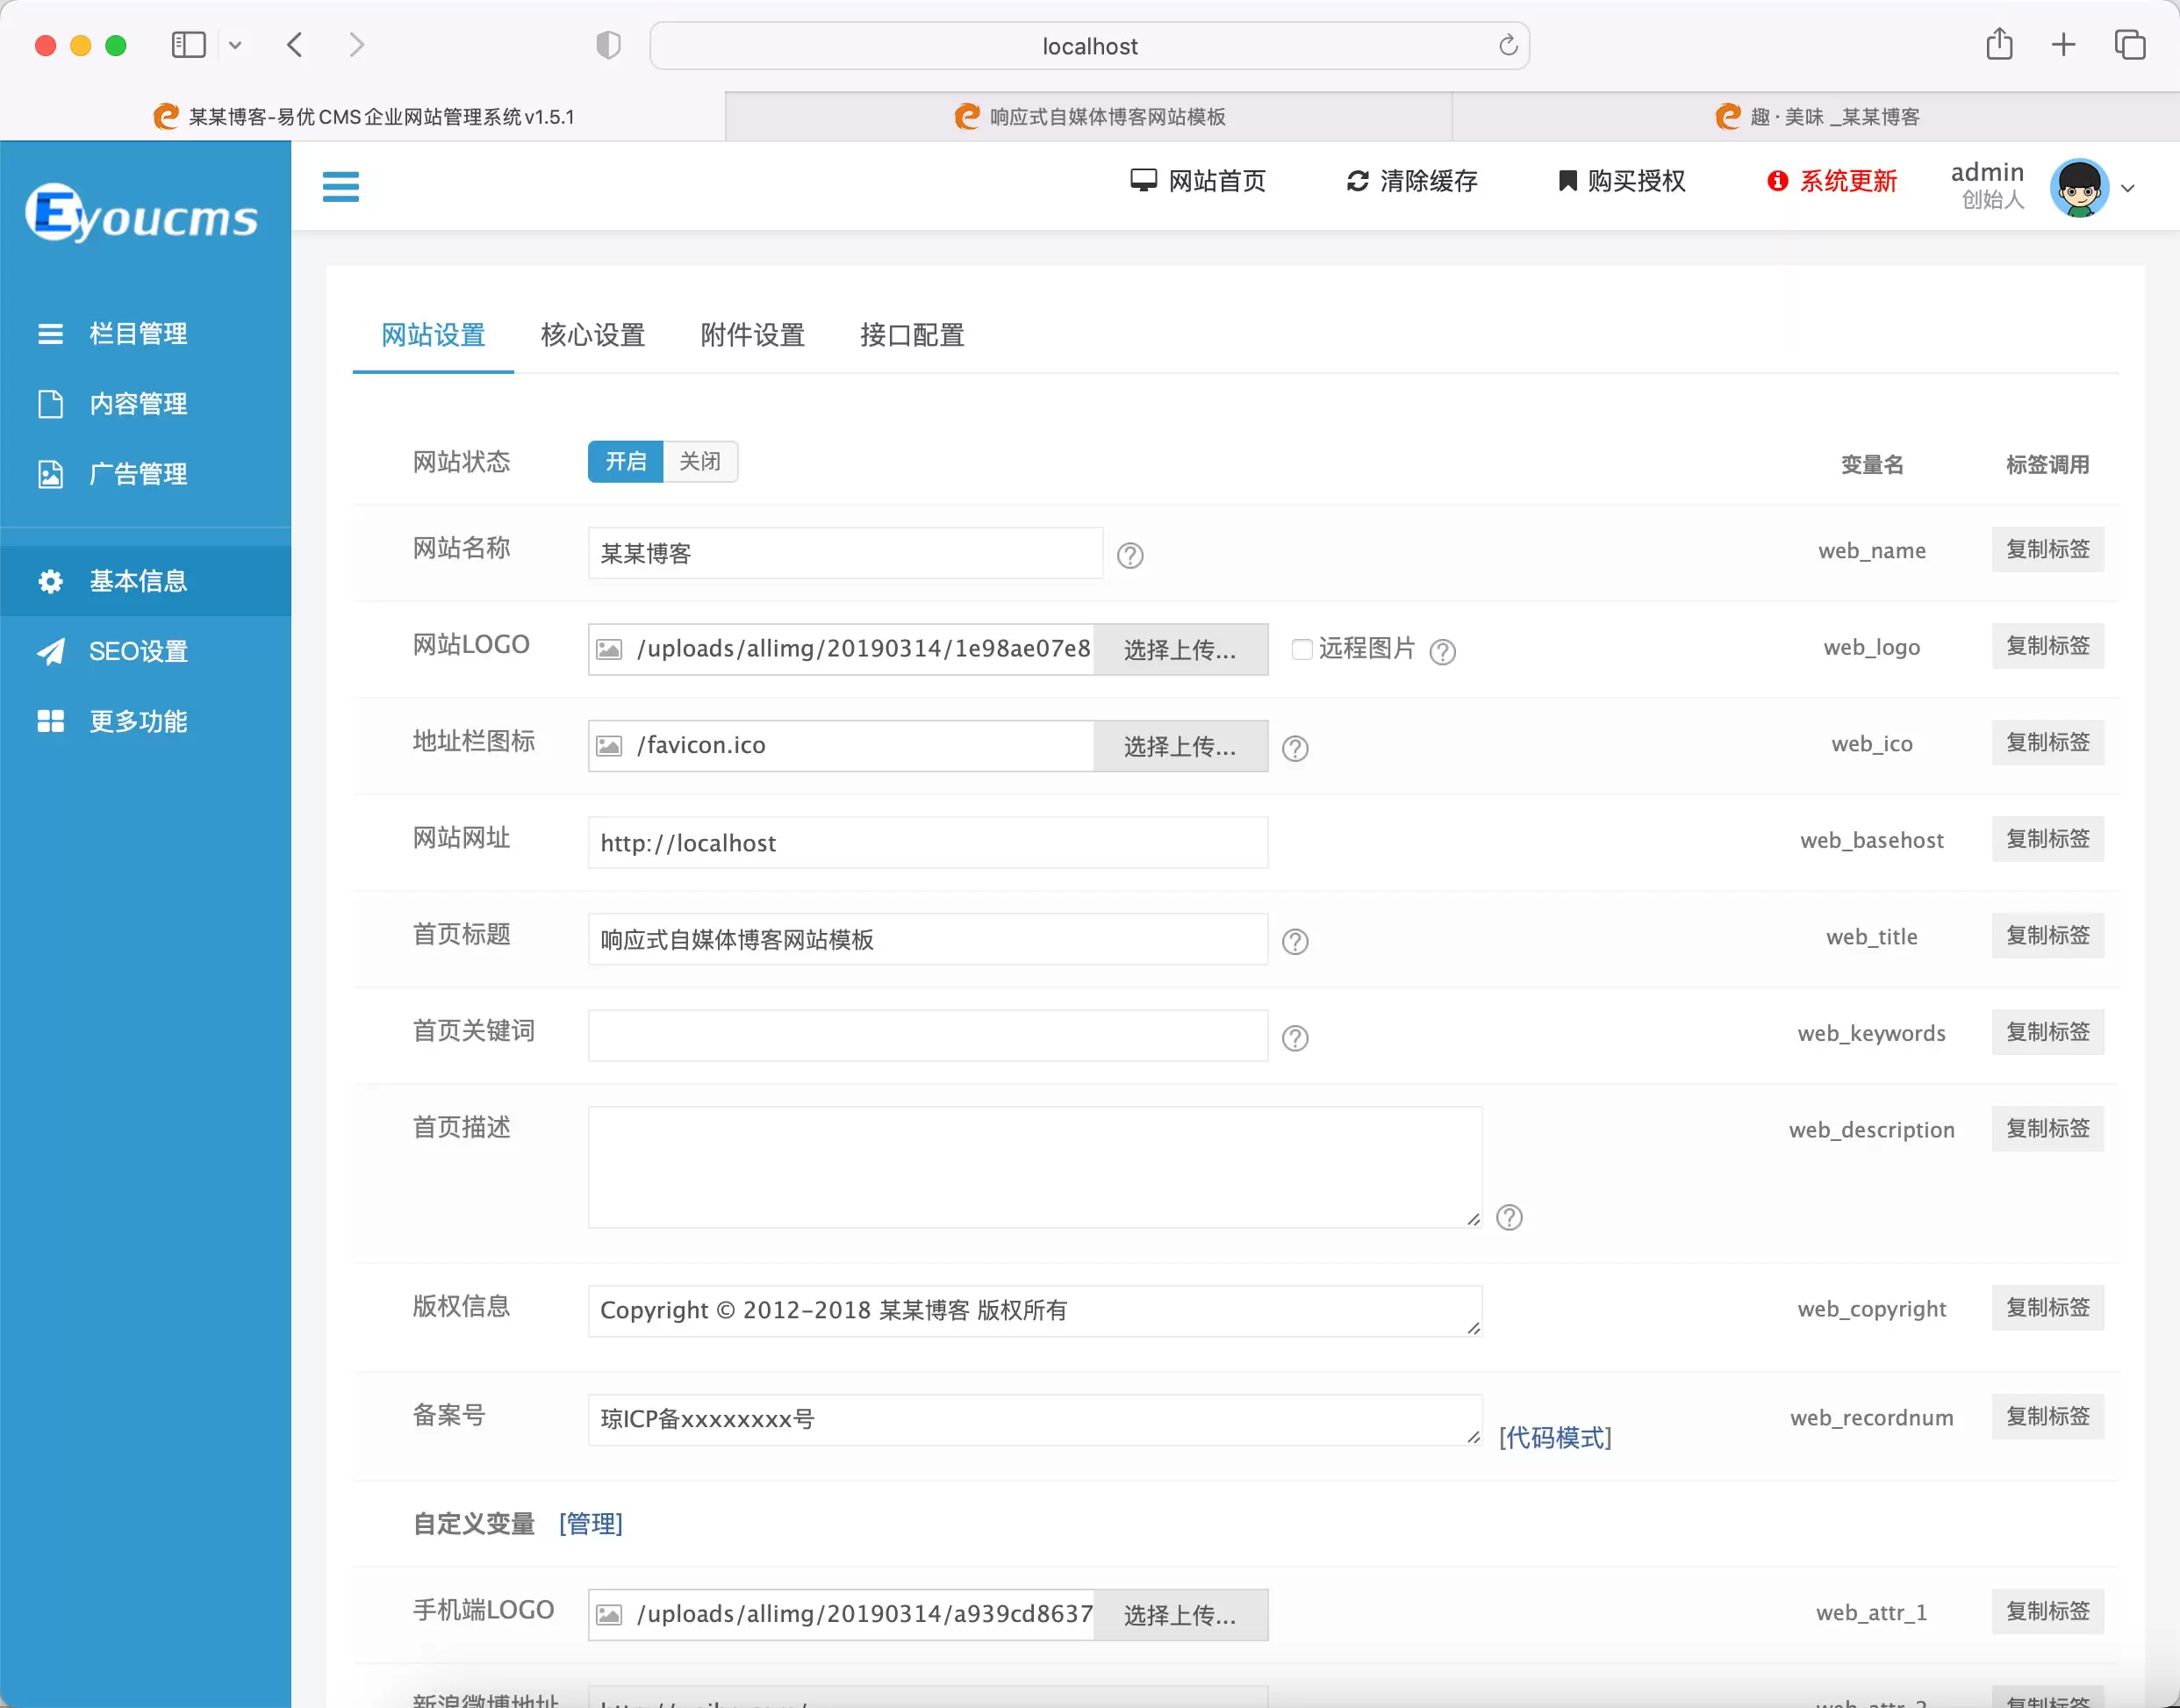
Task: Set 网站状态 to 开启
Action: pyautogui.click(x=625, y=461)
